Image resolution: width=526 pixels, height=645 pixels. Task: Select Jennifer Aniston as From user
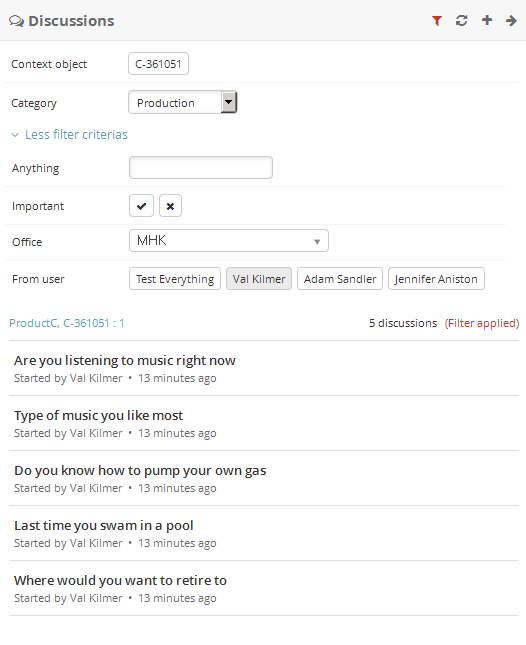tap(436, 279)
